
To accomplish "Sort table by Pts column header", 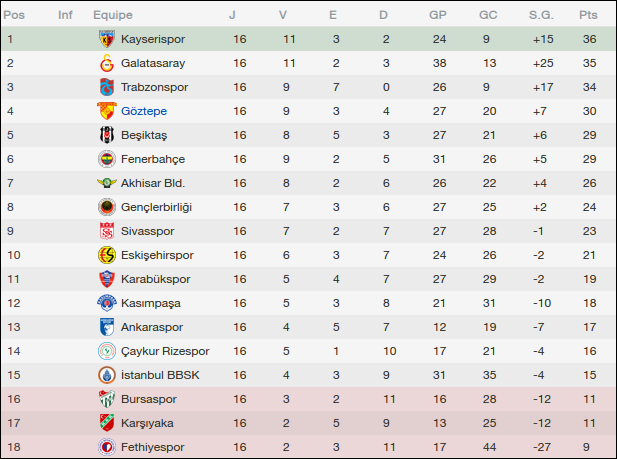I will 588,15.
